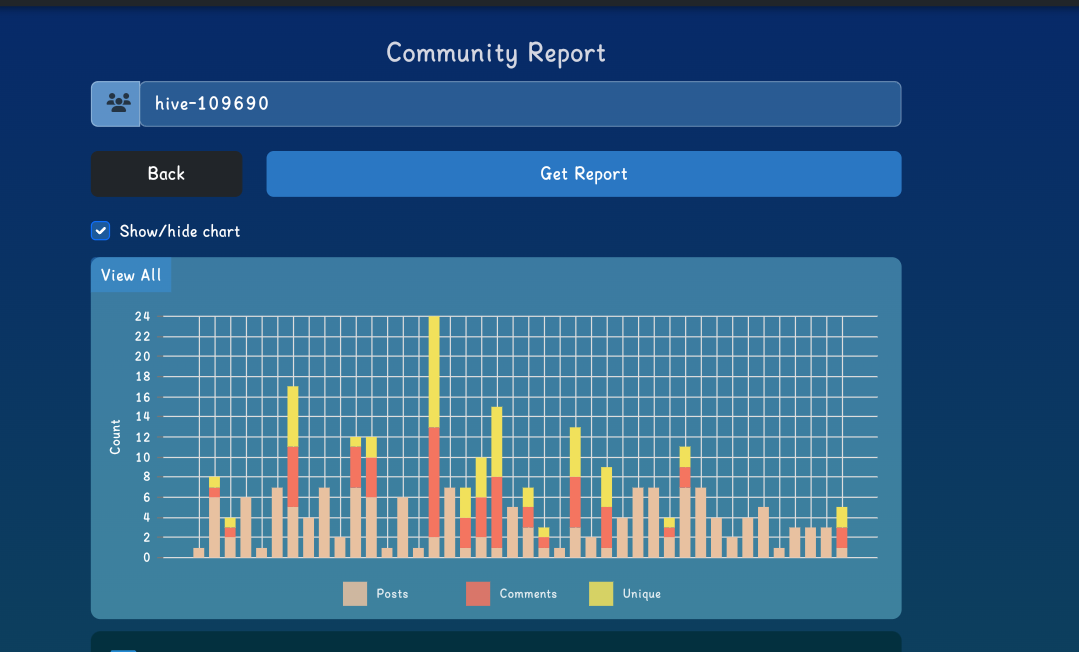Screen dimensions: 1079x652
Task: Click the Community Report heading
Action: click(x=496, y=53)
